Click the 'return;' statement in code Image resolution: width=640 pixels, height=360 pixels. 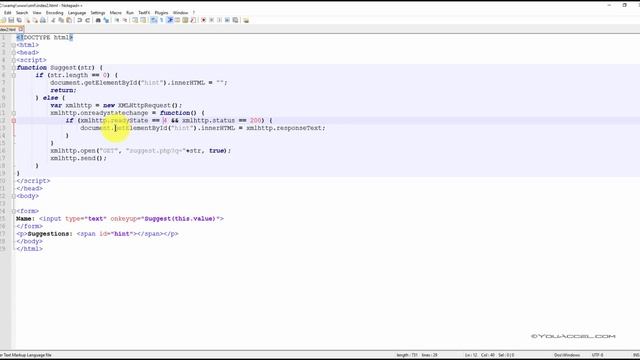(63, 90)
